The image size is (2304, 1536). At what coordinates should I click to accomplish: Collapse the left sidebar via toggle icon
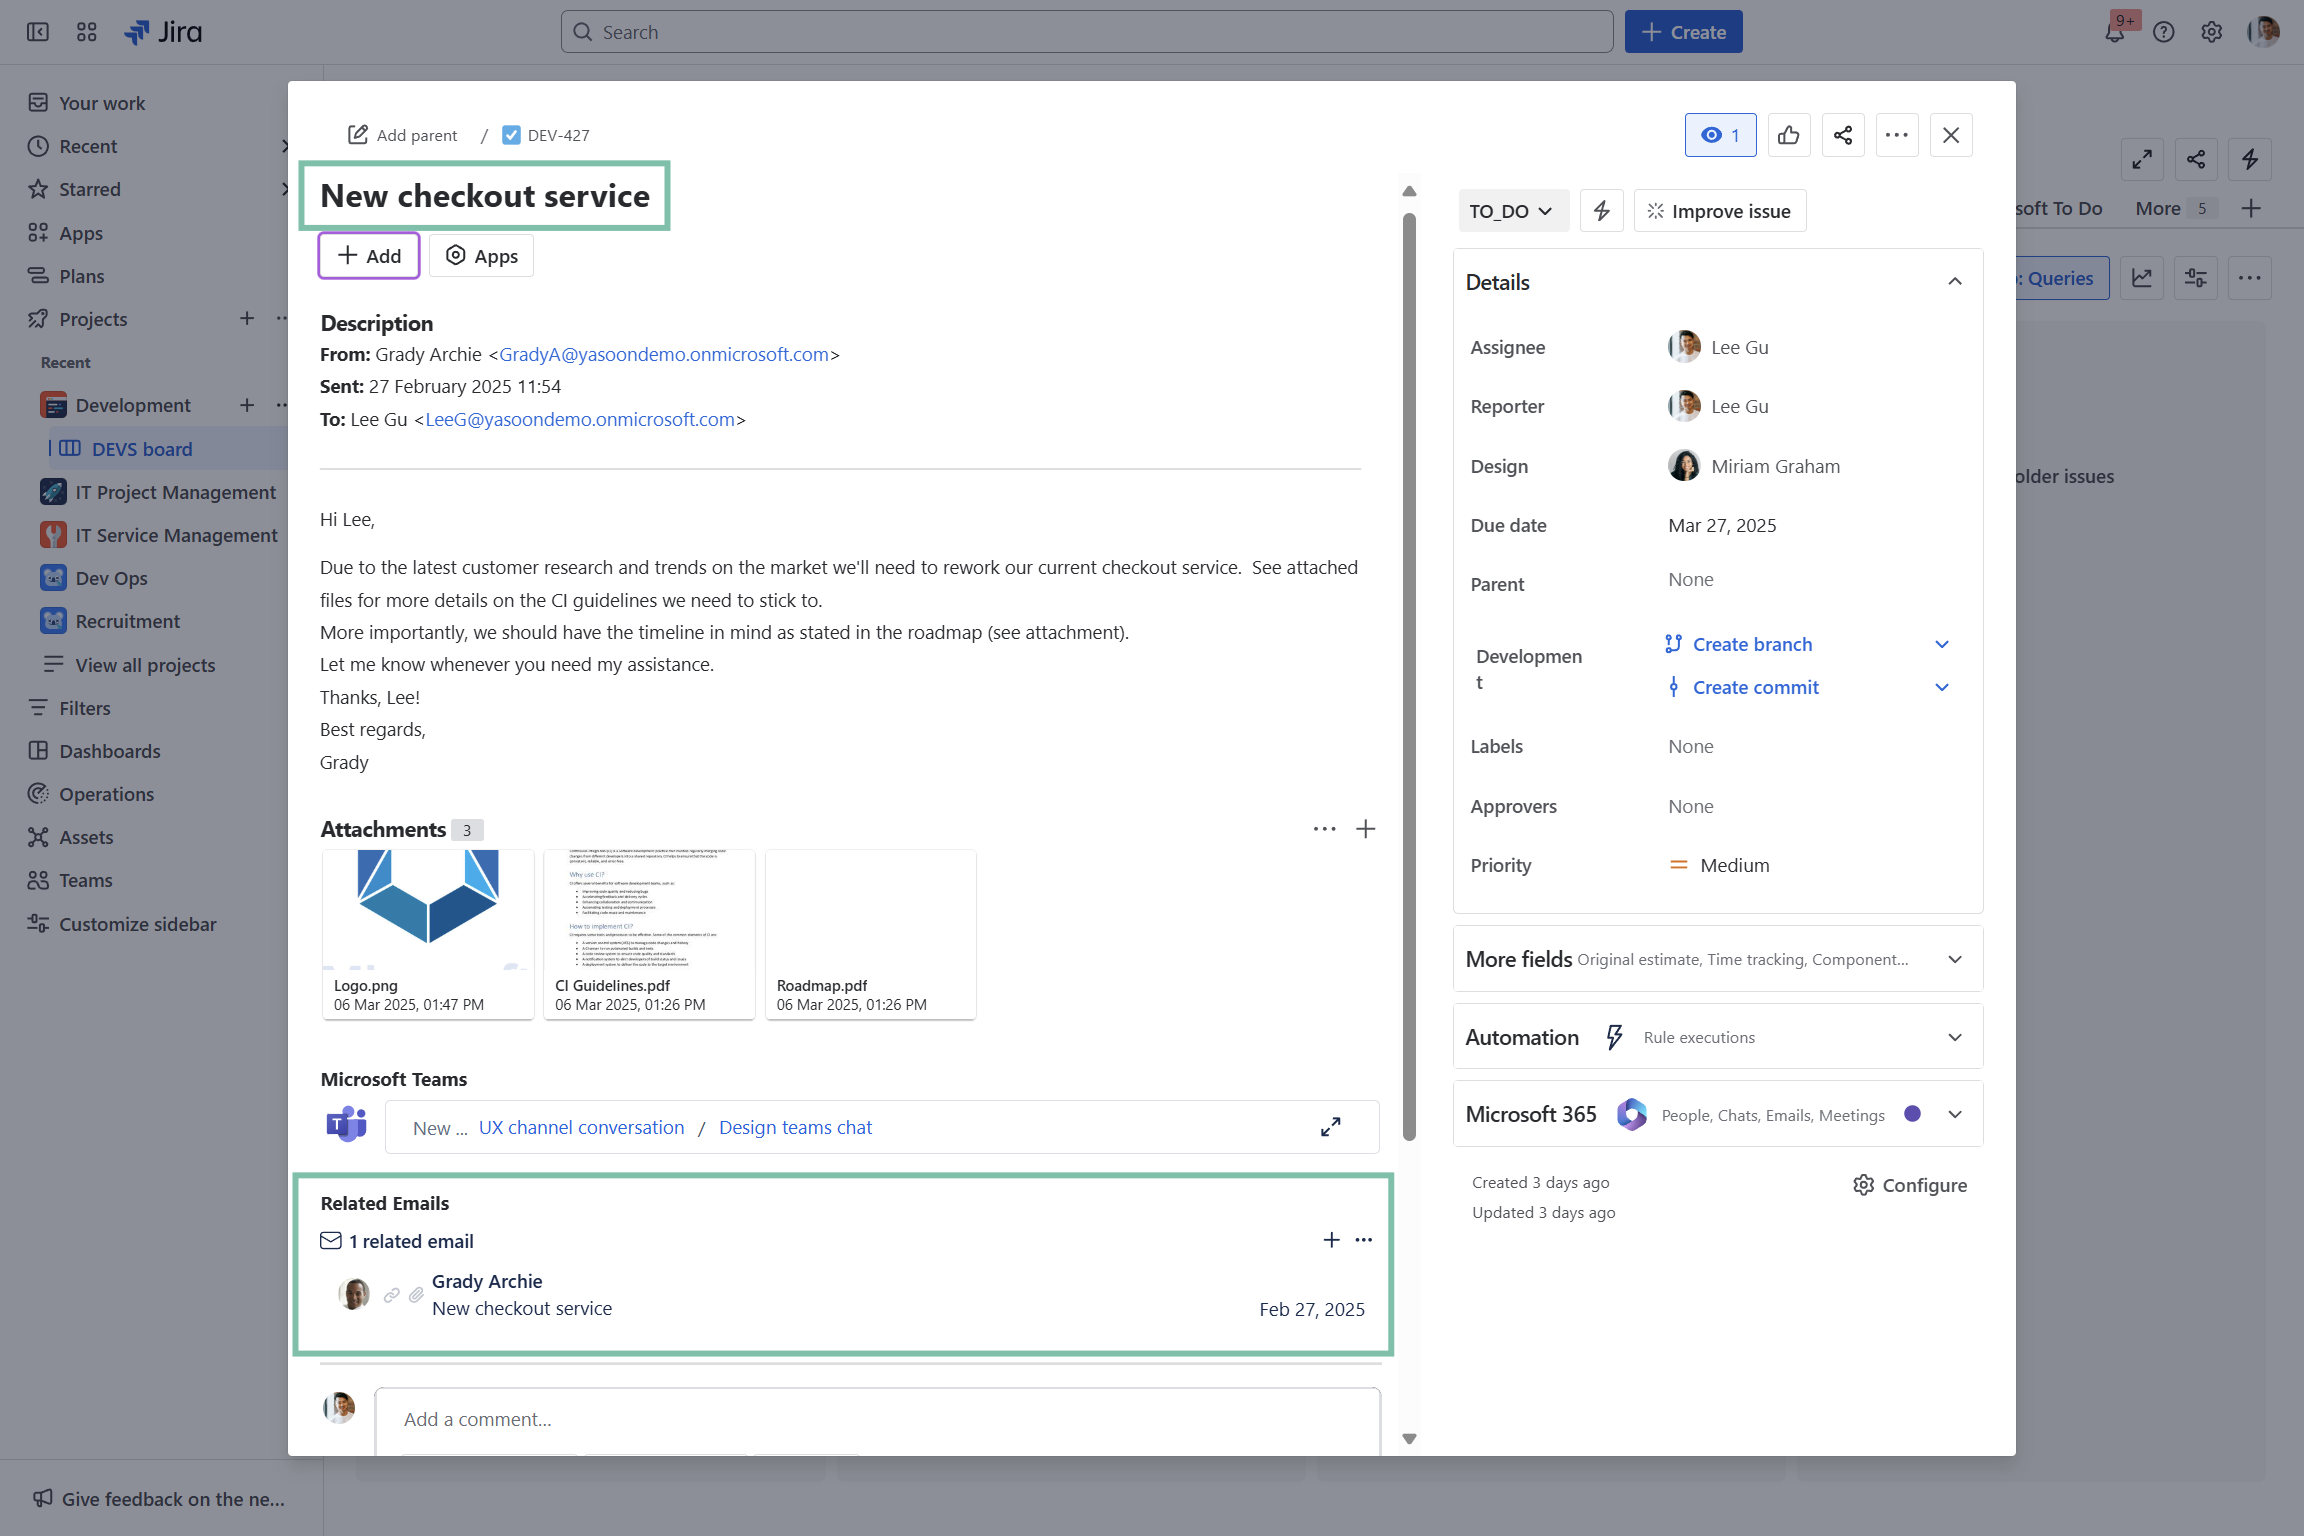point(38,32)
